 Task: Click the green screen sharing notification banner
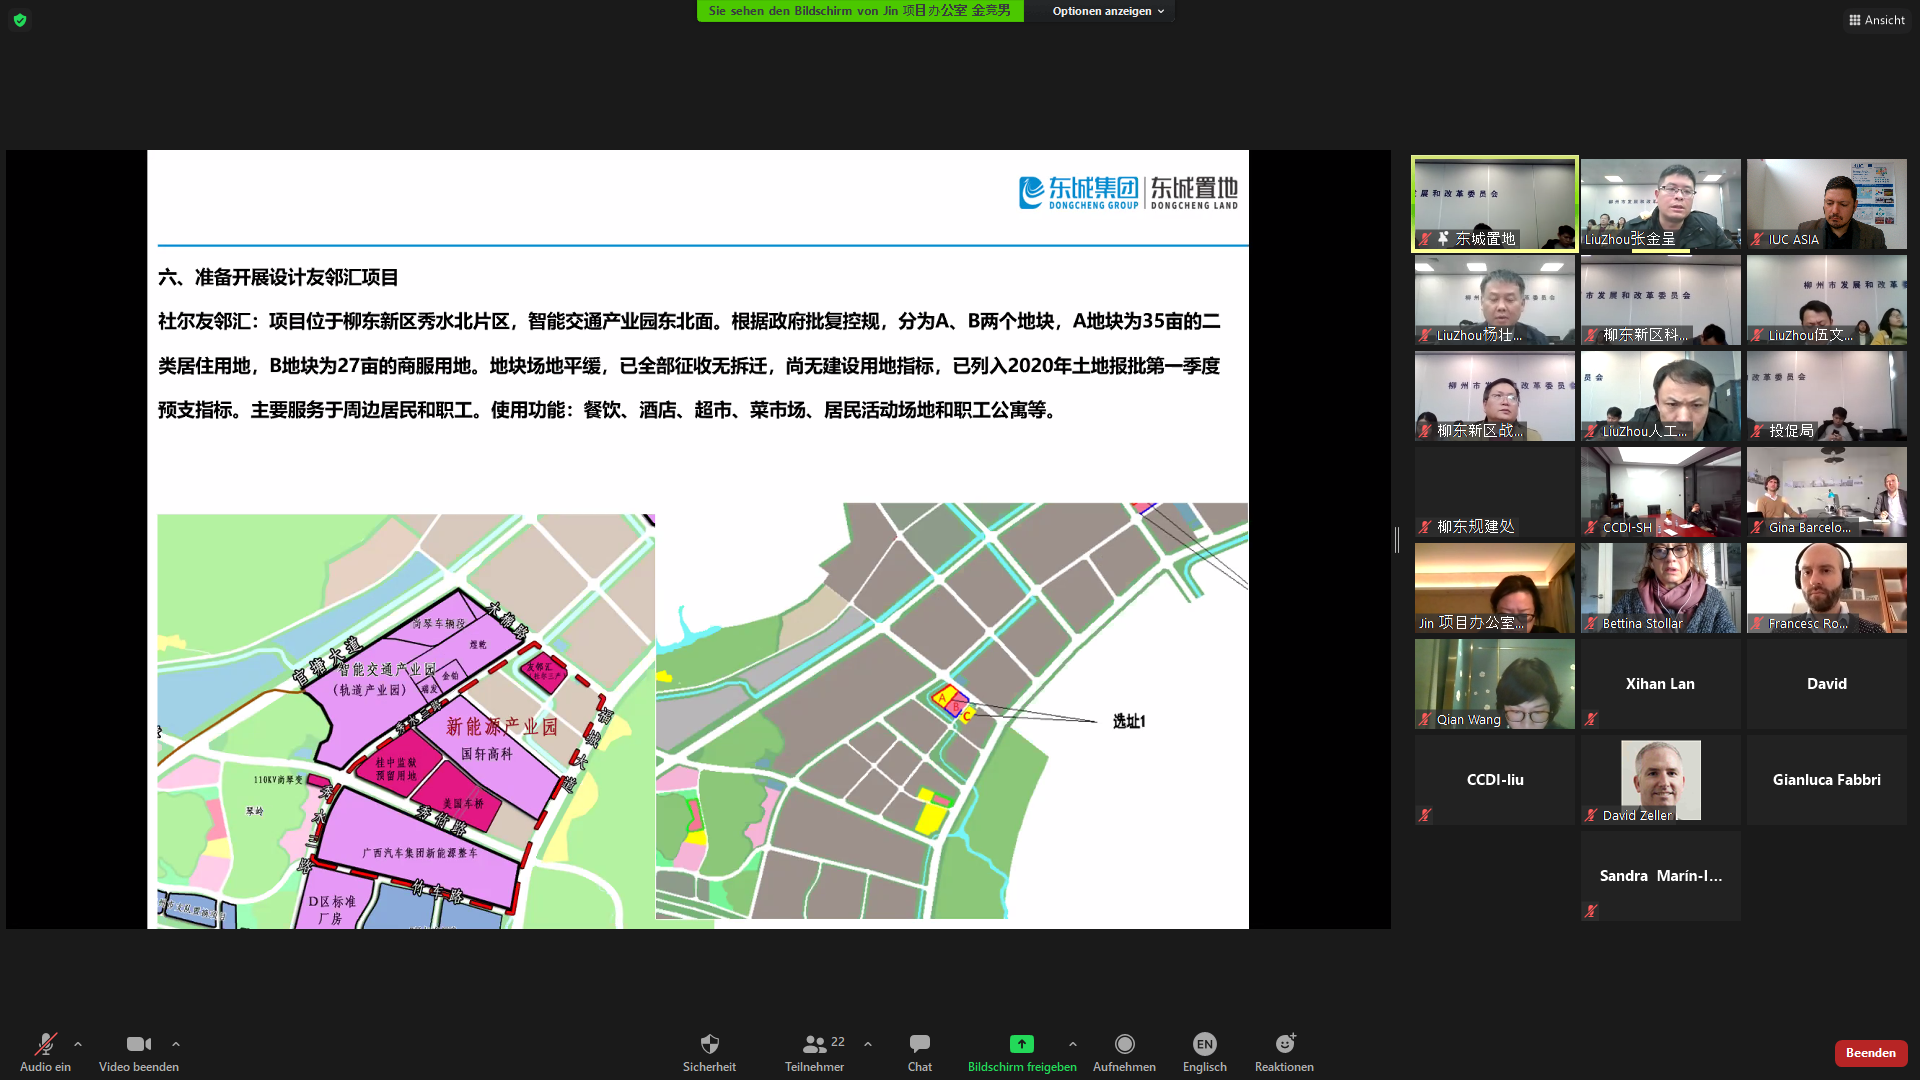tap(859, 11)
